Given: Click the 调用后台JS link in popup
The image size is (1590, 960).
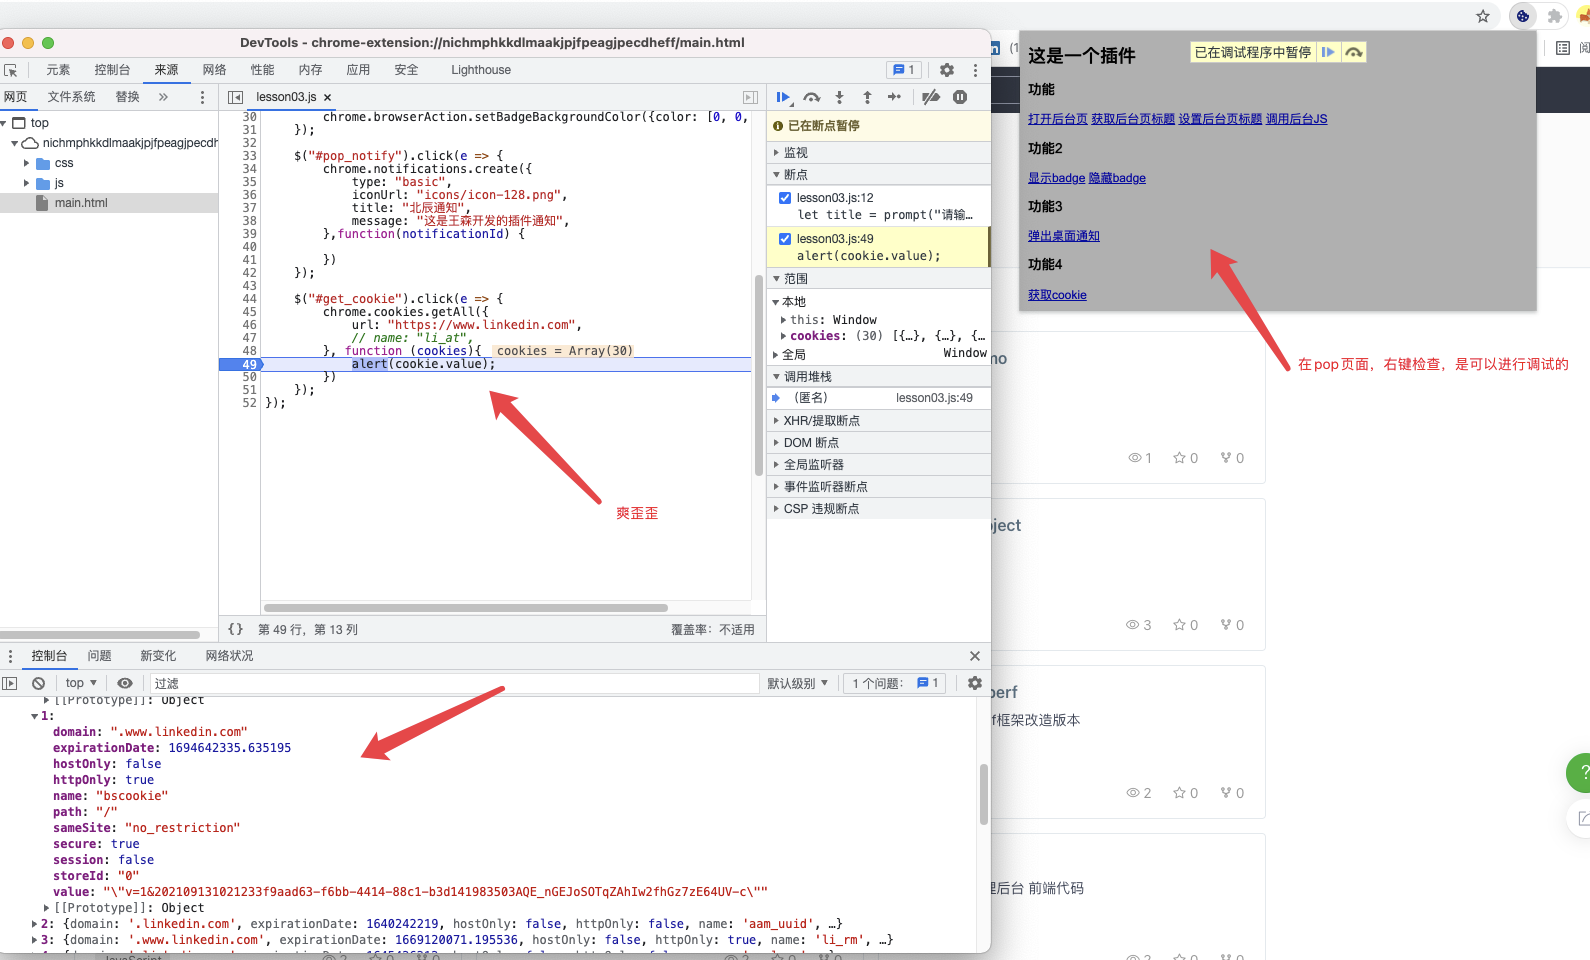Looking at the screenshot, I should pos(1297,119).
